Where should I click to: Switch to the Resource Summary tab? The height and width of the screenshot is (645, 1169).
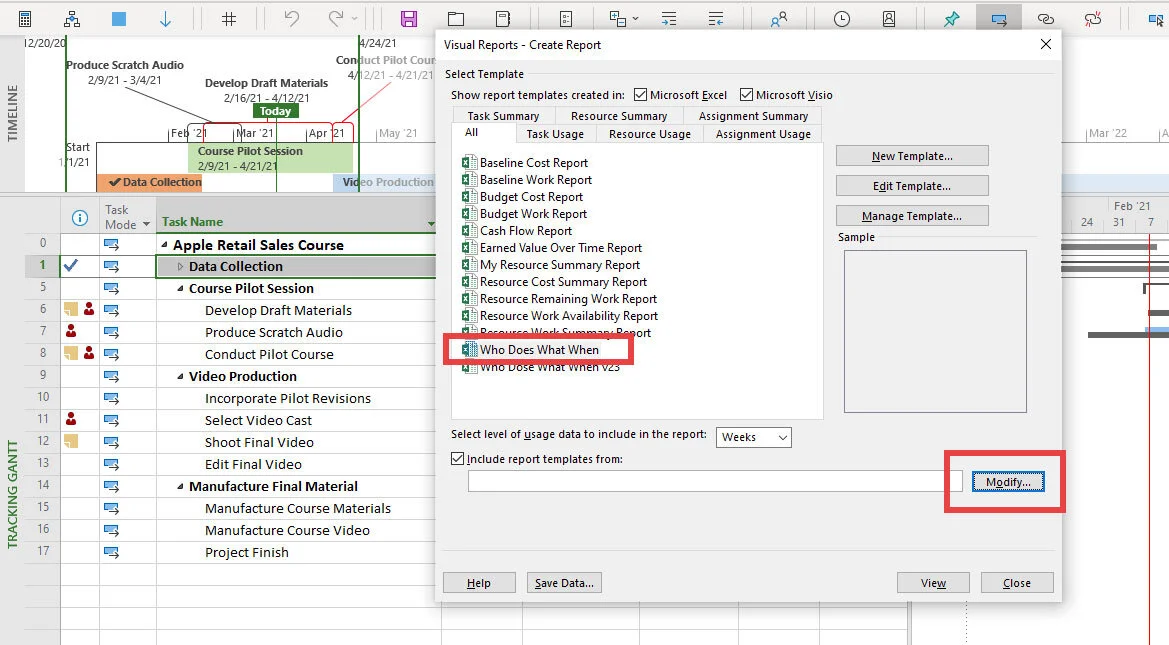[x=619, y=116]
